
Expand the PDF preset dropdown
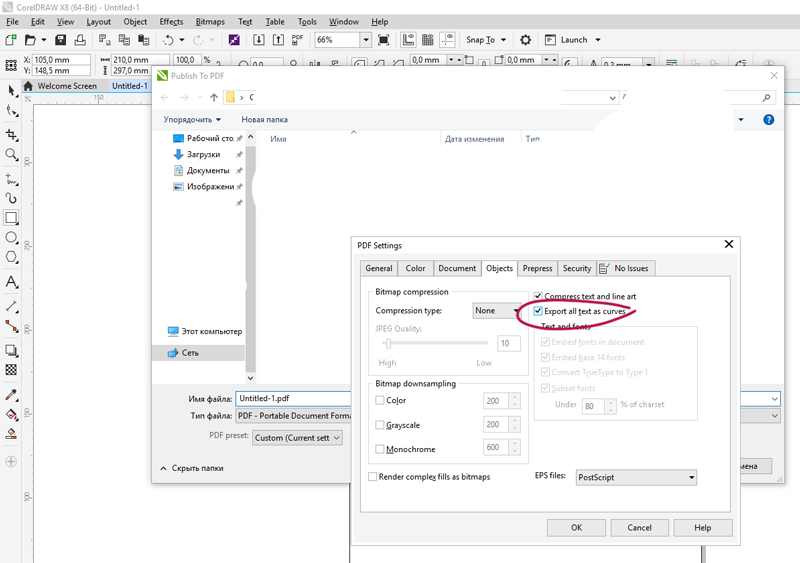[x=297, y=437]
